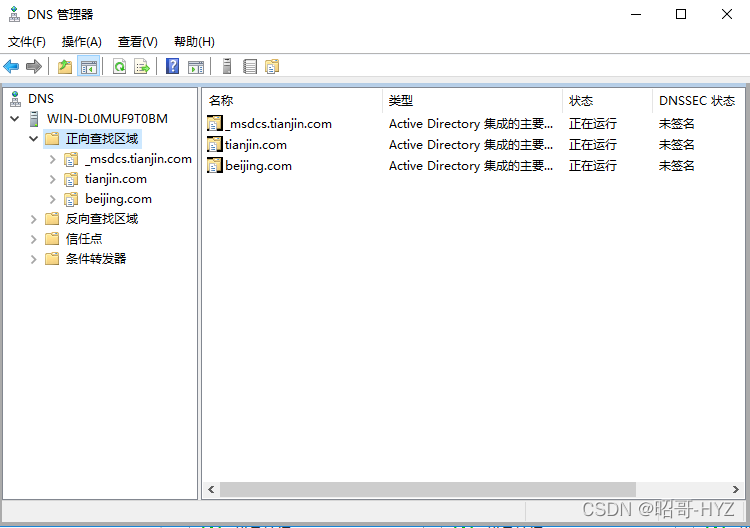Image resolution: width=750 pixels, height=528 pixels.
Task: Click the new zone folder toolbar icon
Action: (x=272, y=66)
